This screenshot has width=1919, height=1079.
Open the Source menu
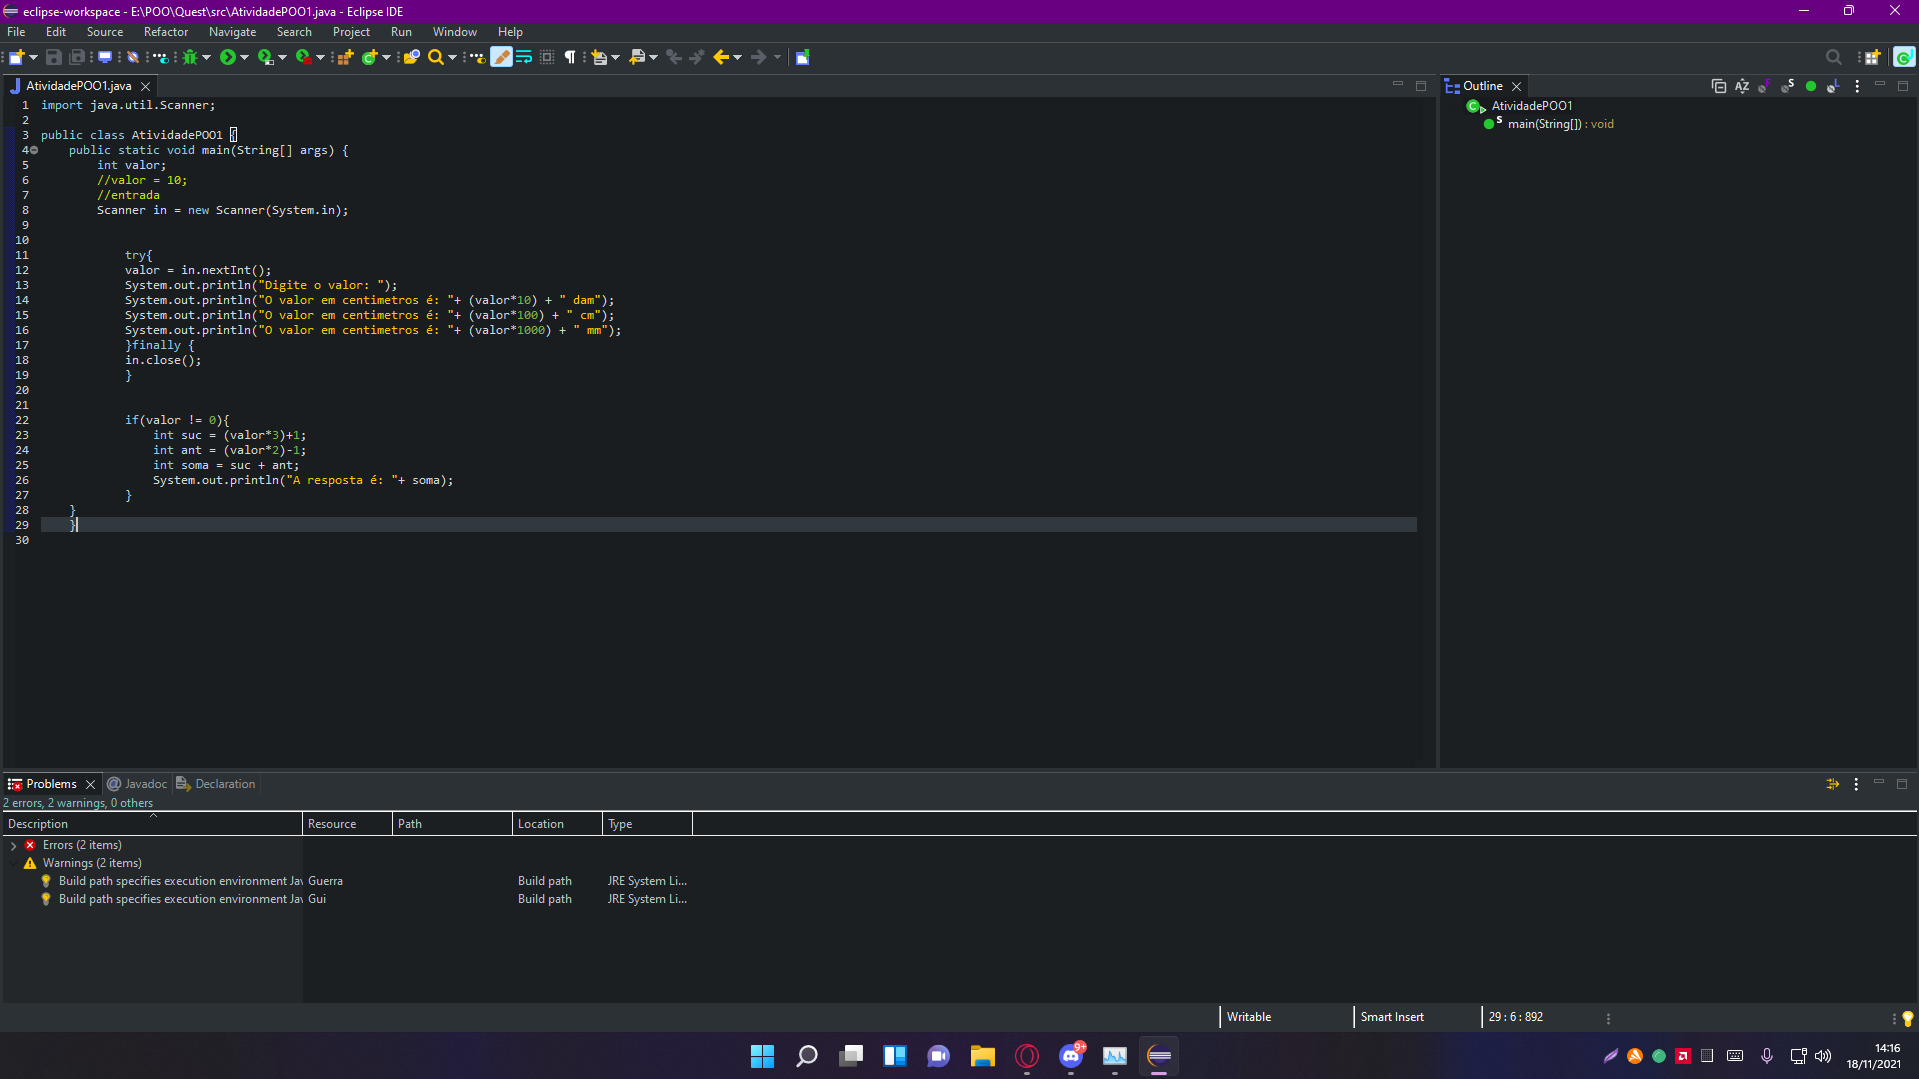pyautogui.click(x=105, y=32)
